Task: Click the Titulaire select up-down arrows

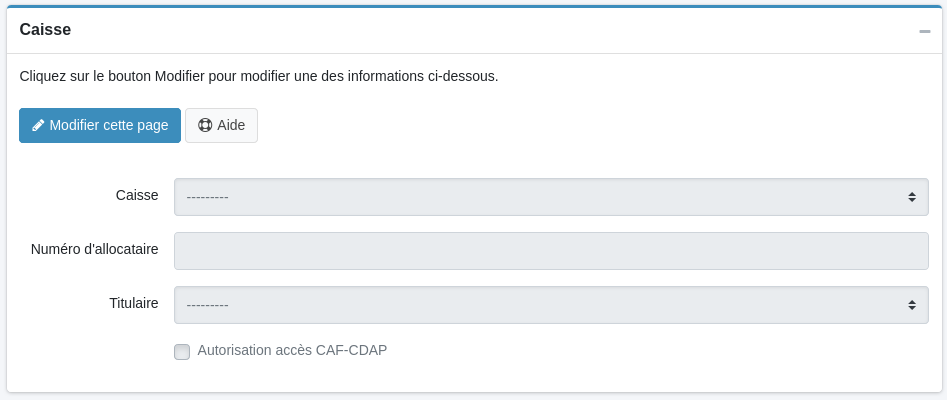Action: [912, 305]
